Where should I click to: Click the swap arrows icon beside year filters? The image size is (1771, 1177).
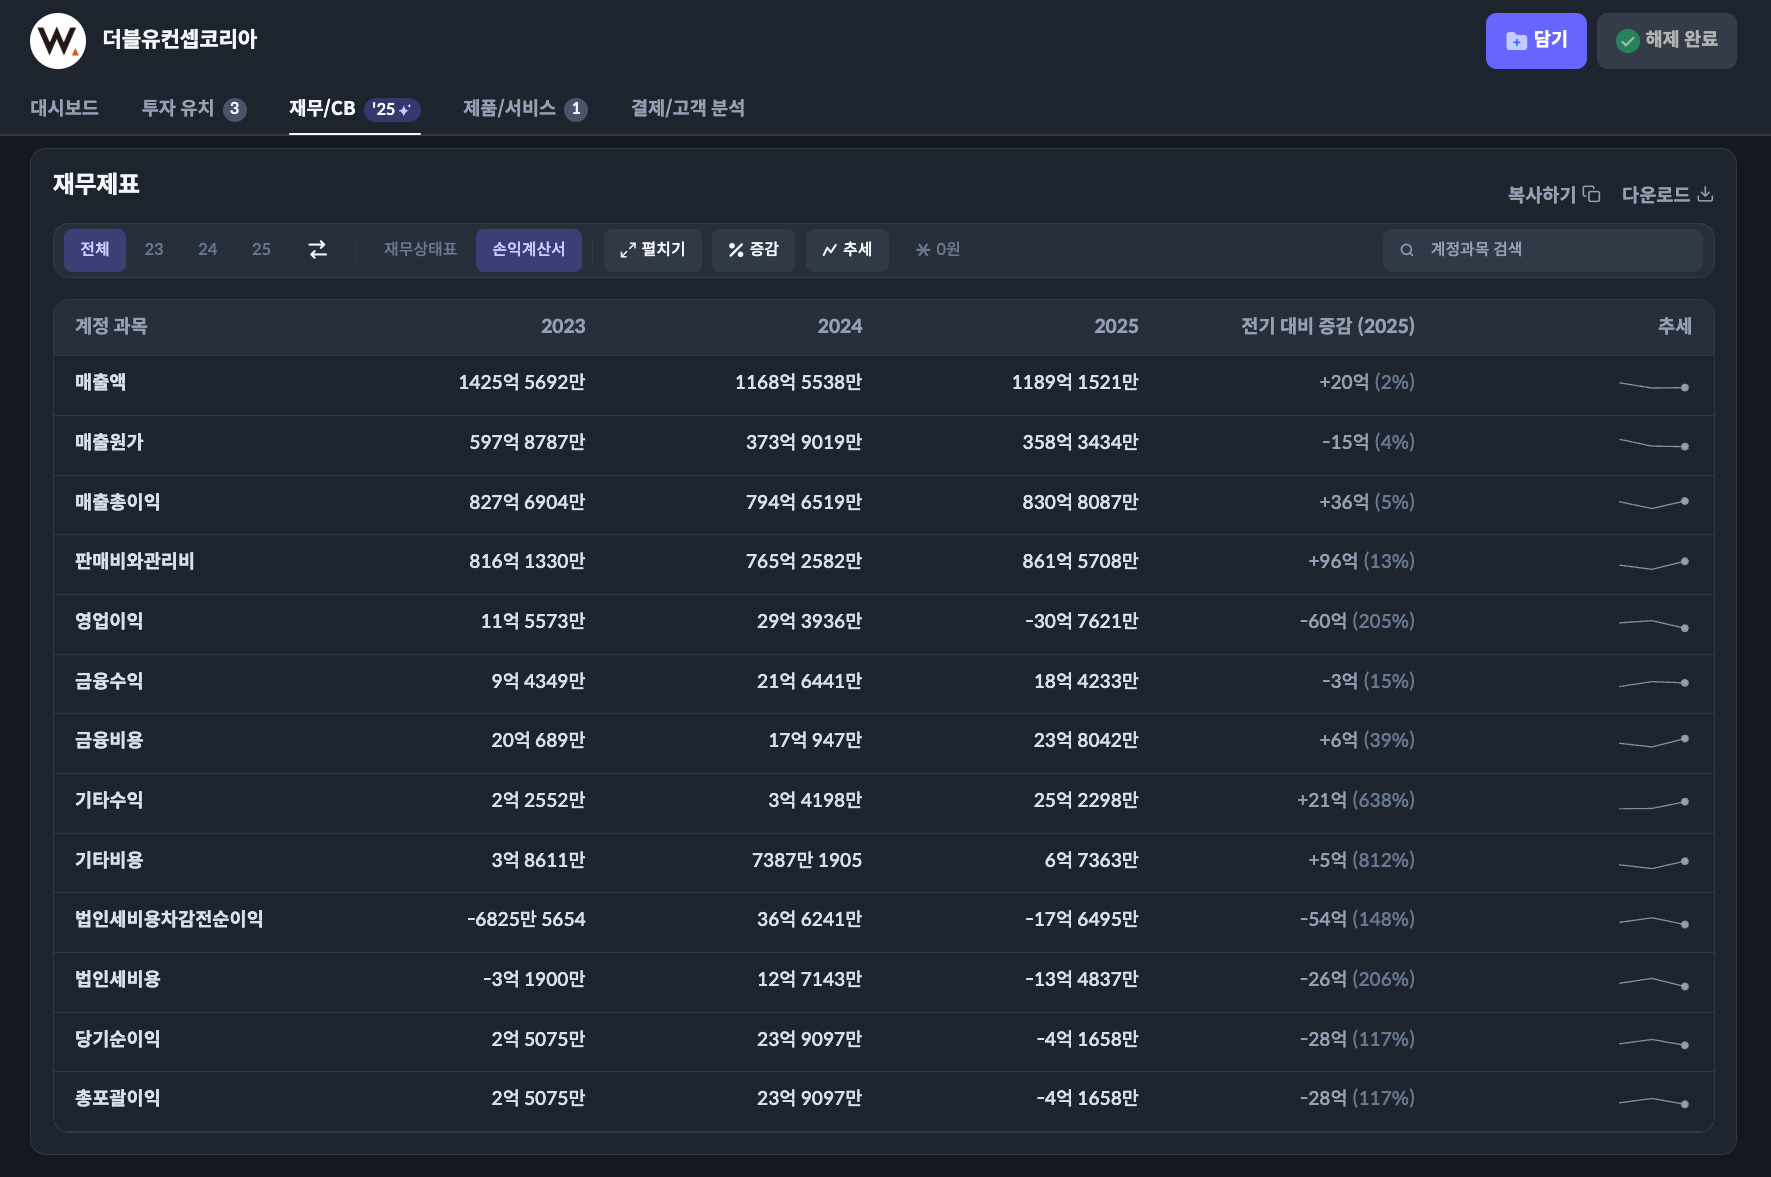tap(317, 250)
